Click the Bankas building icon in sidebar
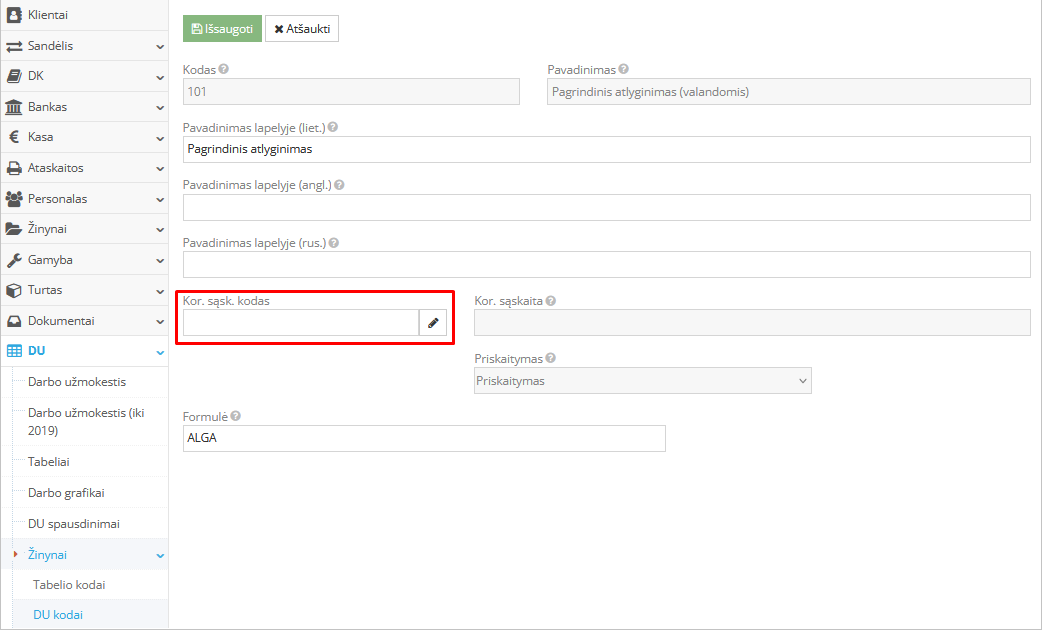 click(x=14, y=107)
